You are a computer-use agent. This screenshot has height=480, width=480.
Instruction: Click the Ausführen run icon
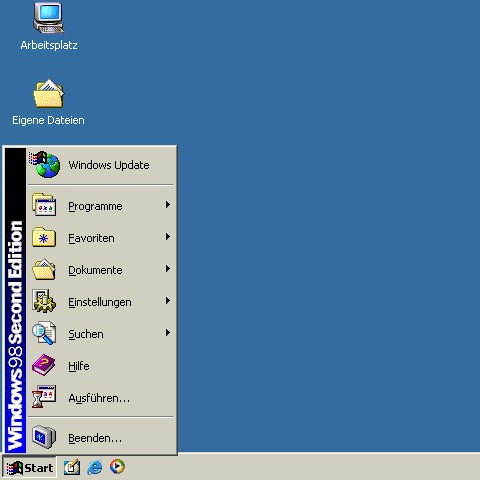click(x=44, y=397)
